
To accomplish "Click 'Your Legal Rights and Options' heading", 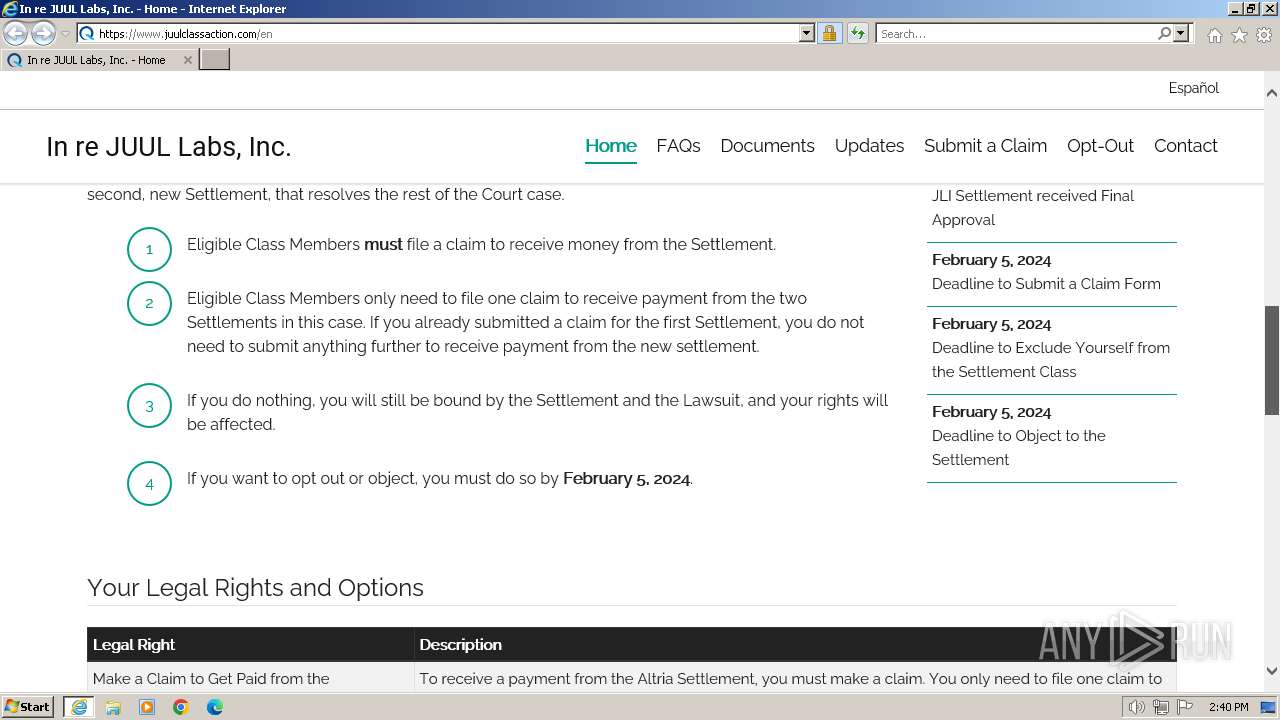I will [255, 588].
